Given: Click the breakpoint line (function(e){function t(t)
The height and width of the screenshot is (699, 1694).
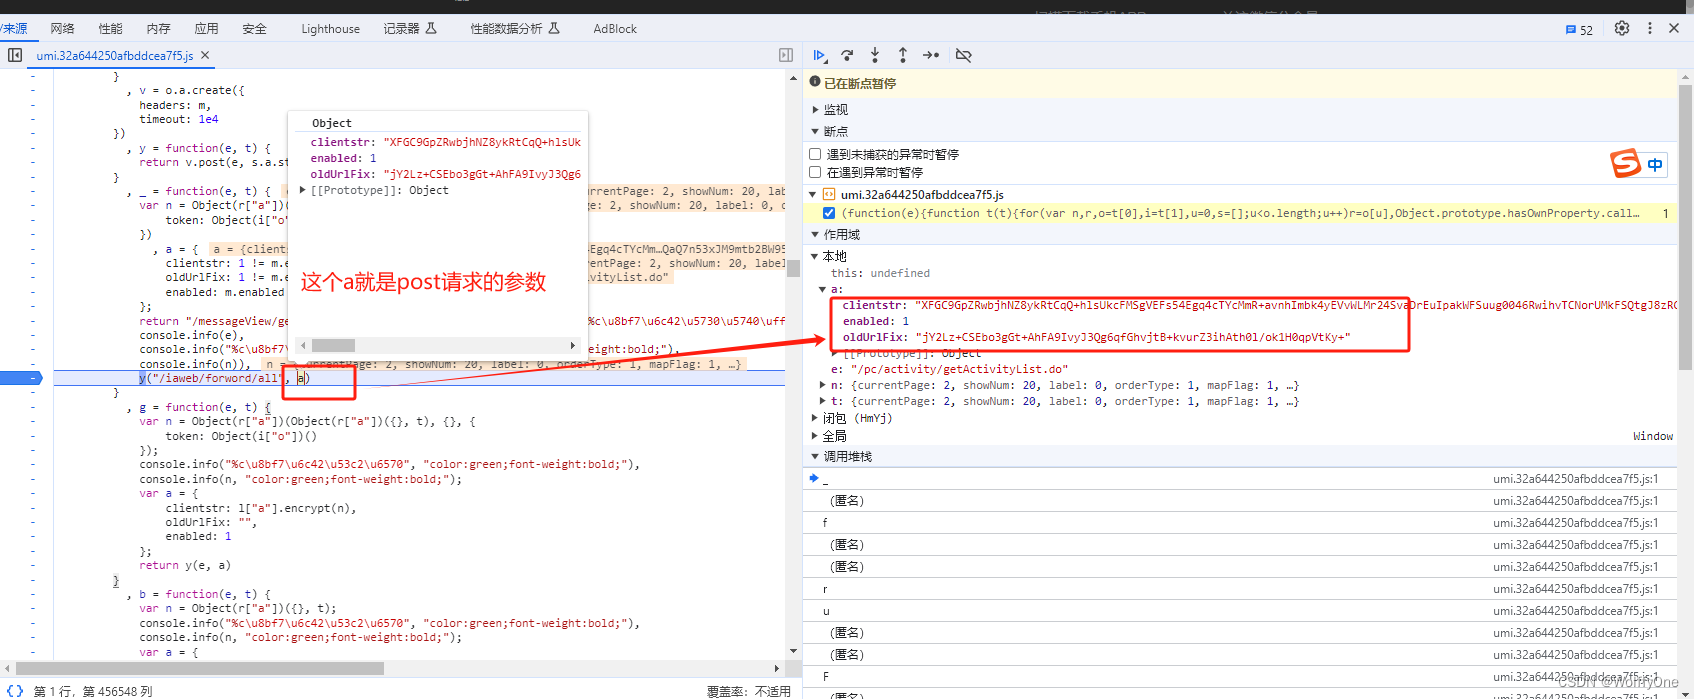Looking at the screenshot, I should point(1240,213).
